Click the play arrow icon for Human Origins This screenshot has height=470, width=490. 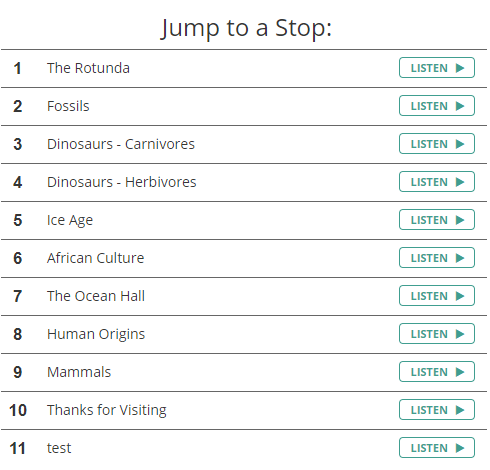click(x=460, y=334)
